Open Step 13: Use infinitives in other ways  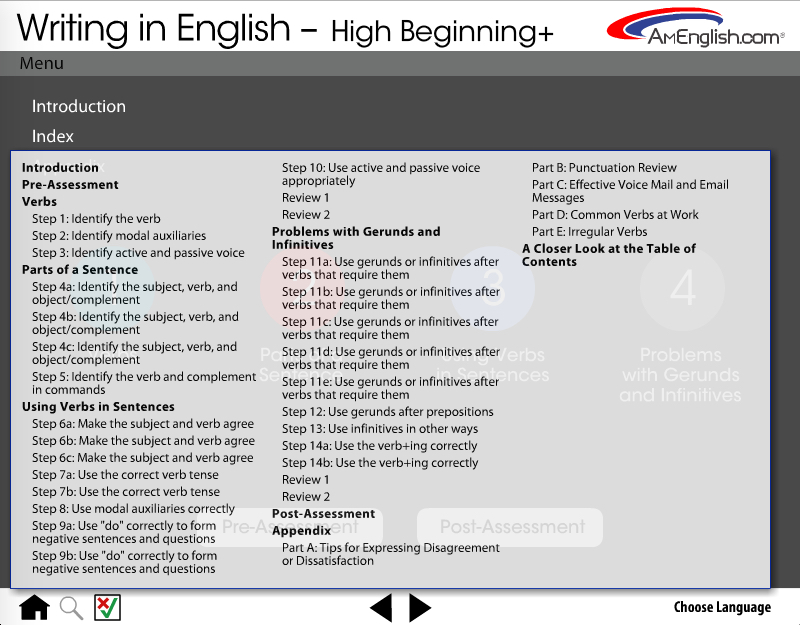380,429
